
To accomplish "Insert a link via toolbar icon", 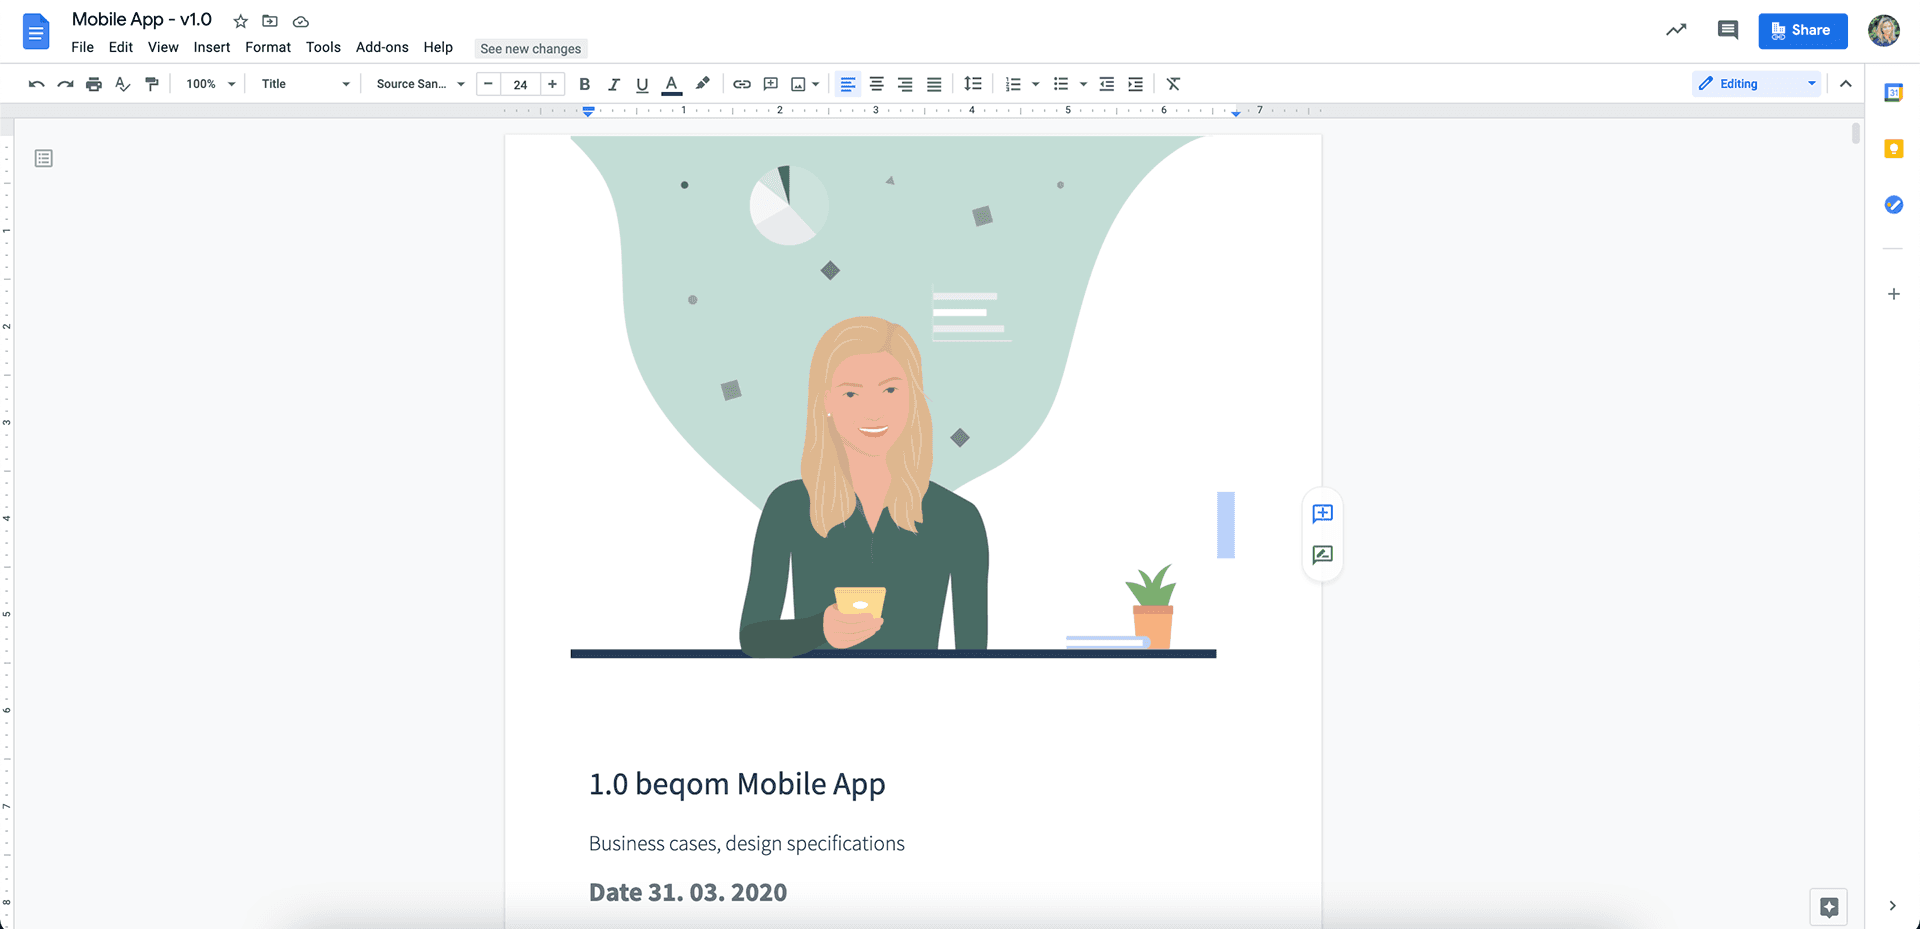I will point(742,84).
